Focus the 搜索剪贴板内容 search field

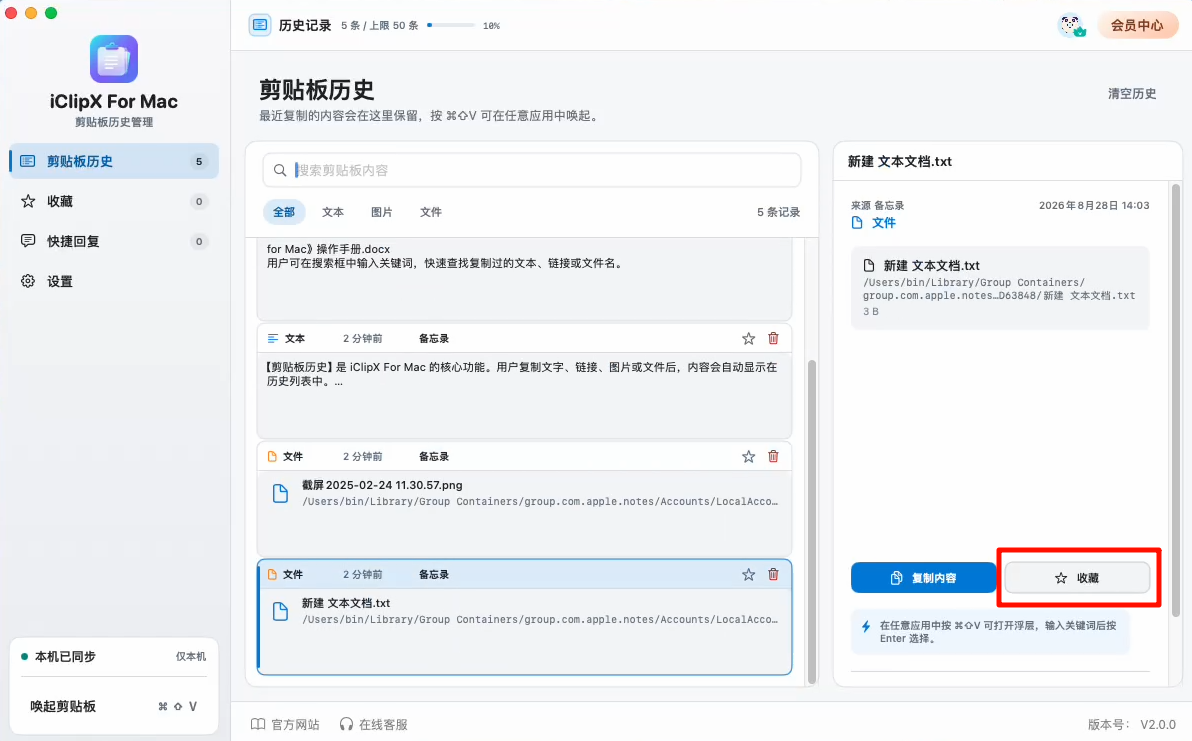click(532, 170)
